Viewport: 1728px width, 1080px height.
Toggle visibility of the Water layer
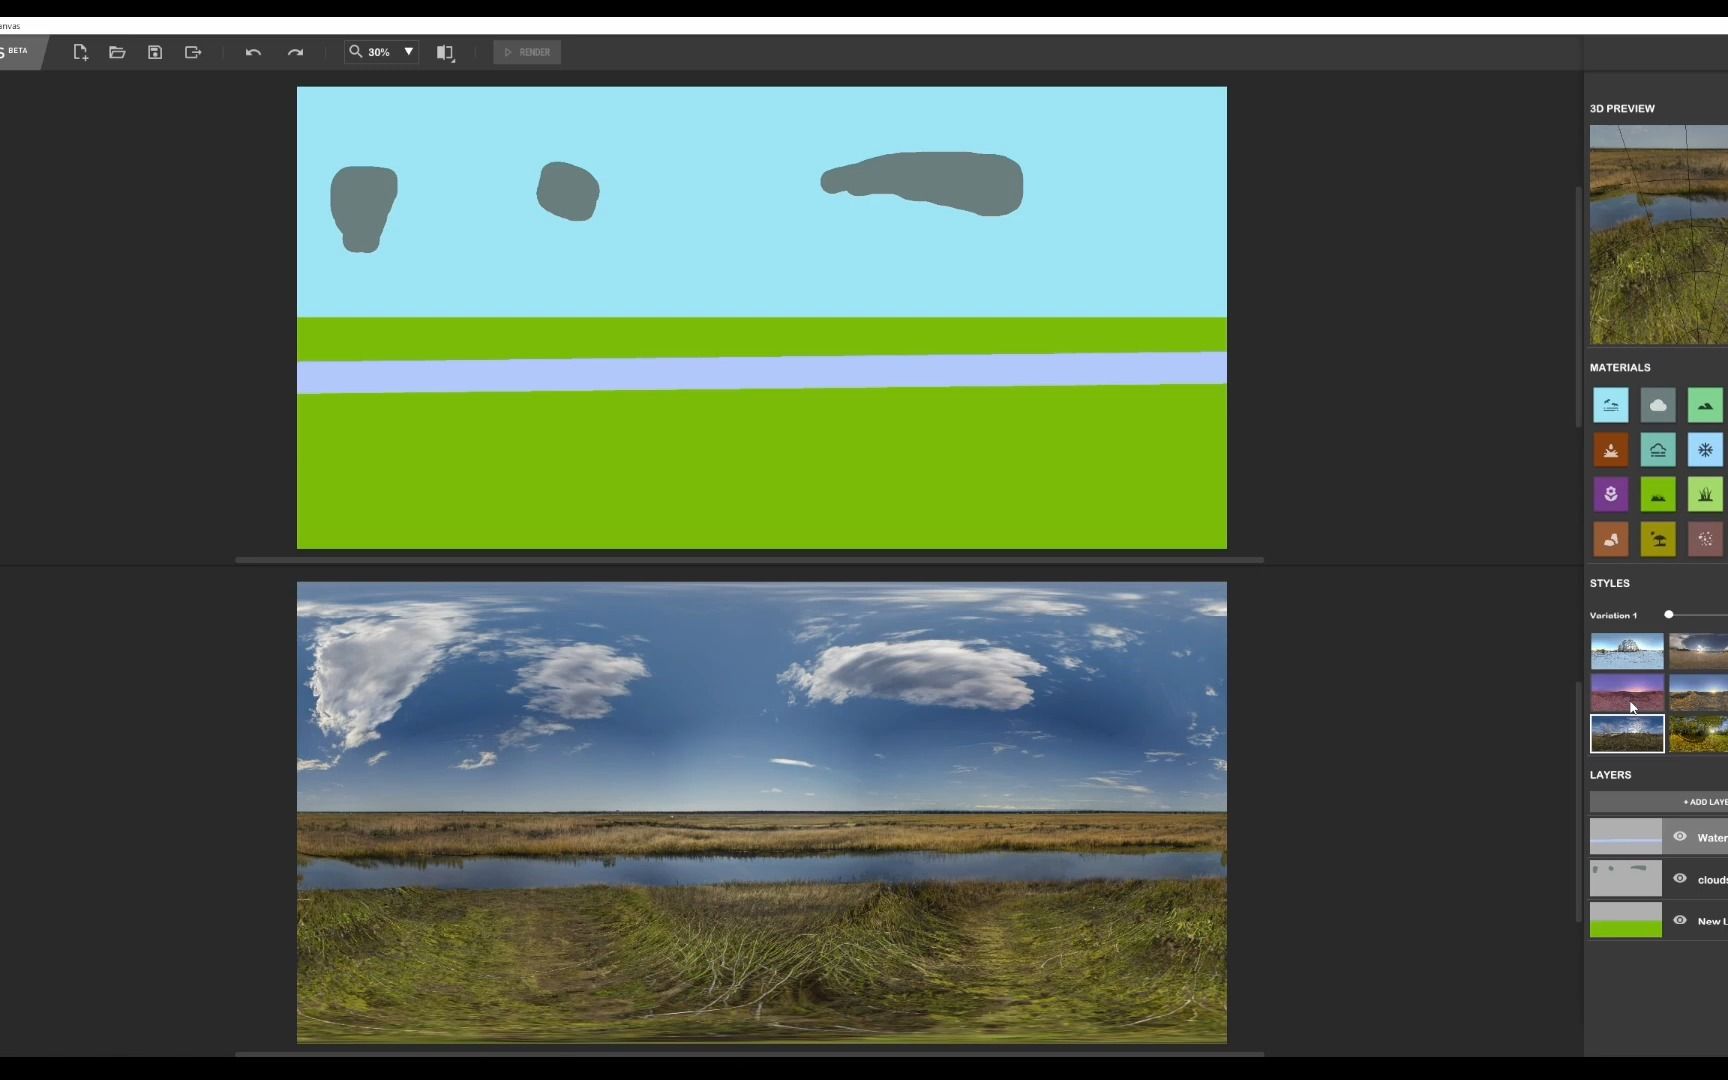(x=1681, y=836)
